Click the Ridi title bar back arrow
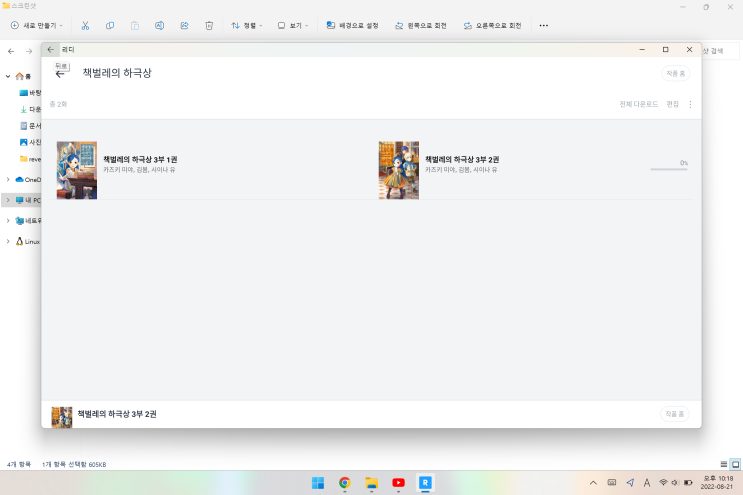Viewport: 743px width, 495px height. [51, 49]
